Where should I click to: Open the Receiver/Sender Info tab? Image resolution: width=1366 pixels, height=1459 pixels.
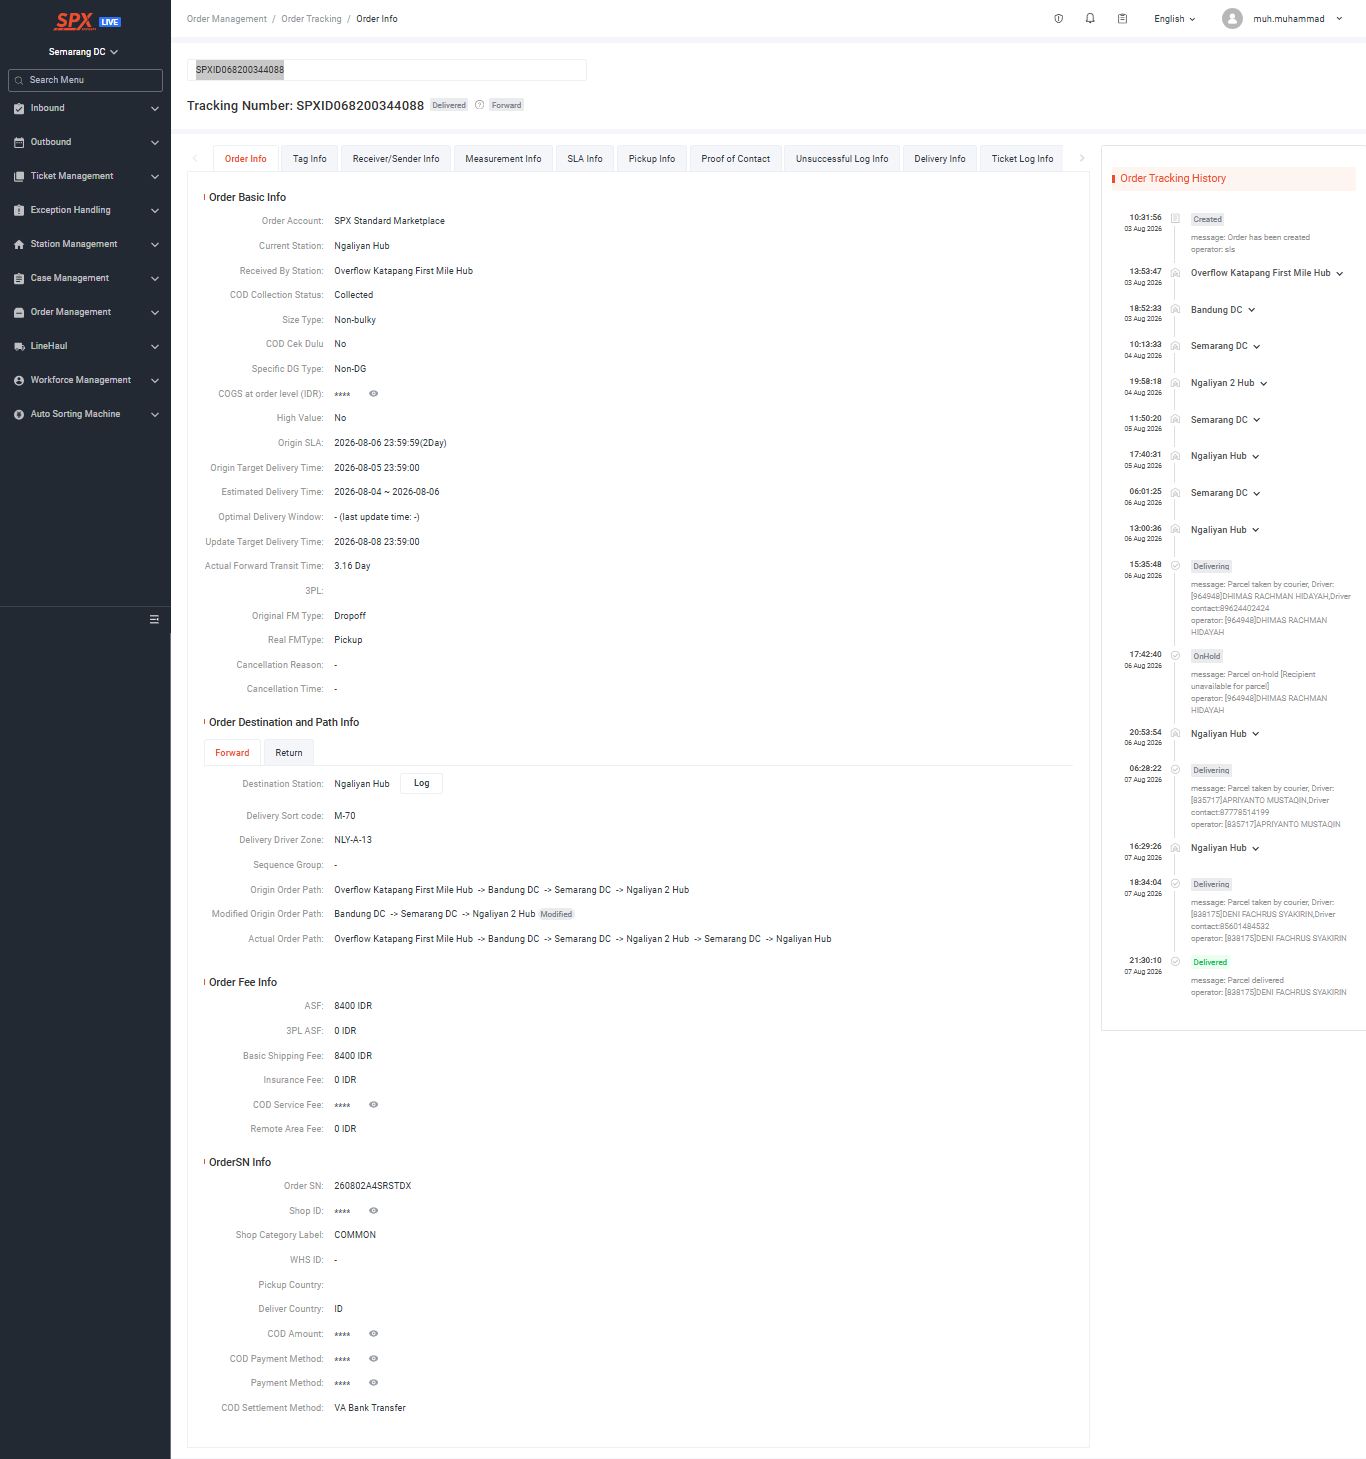click(396, 159)
